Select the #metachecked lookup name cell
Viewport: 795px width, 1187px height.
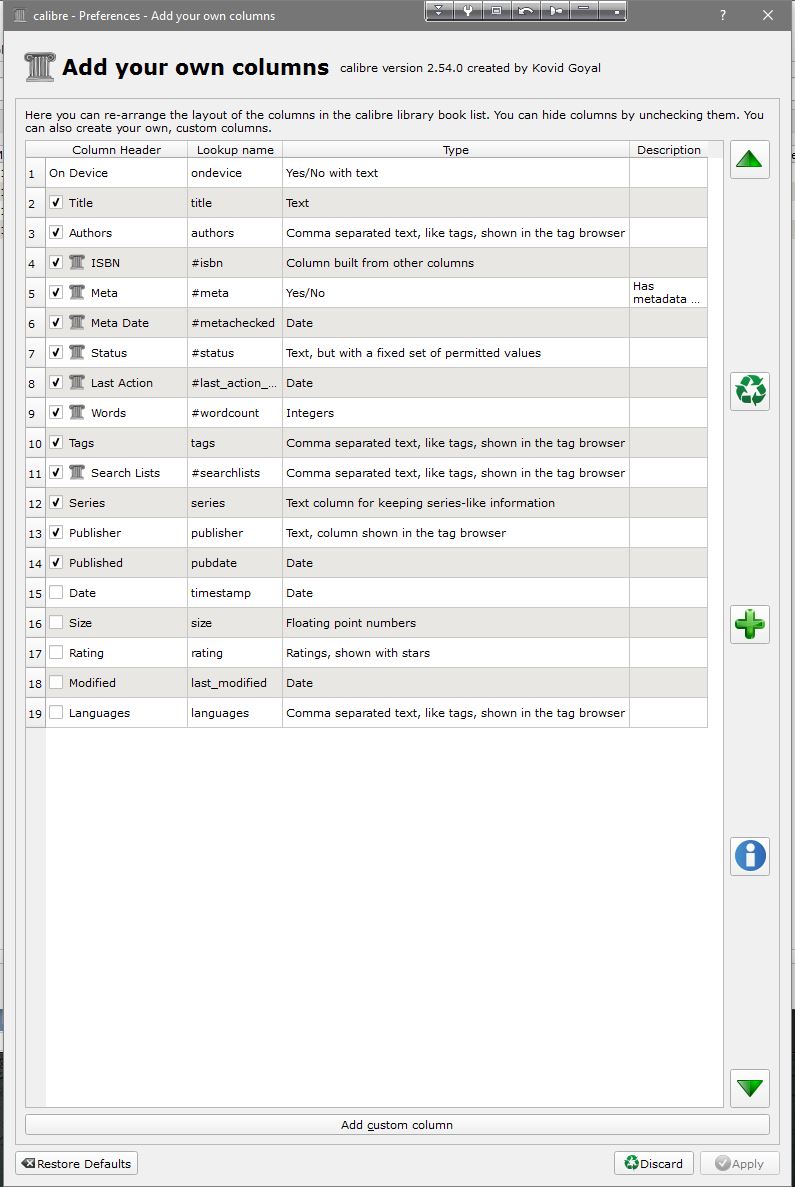(235, 322)
